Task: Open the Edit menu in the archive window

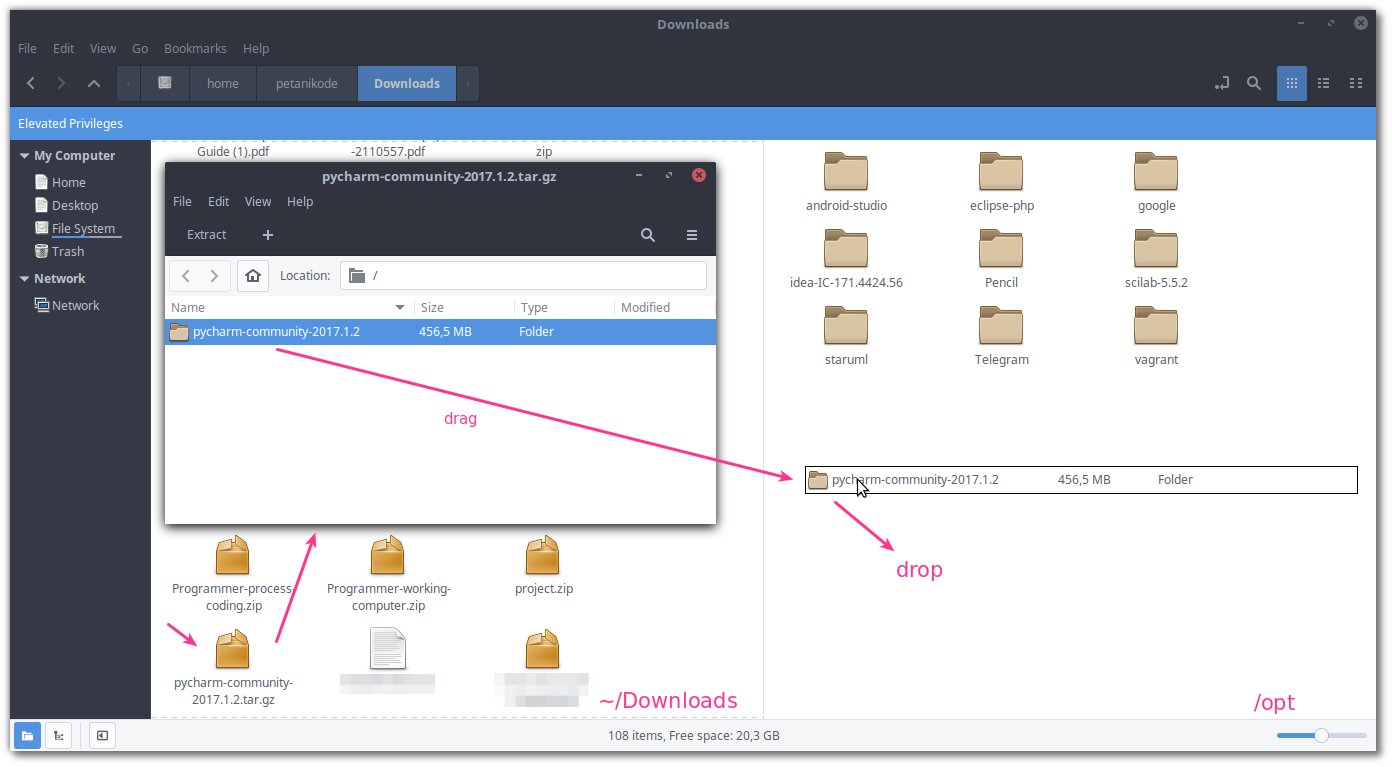Action: point(218,201)
